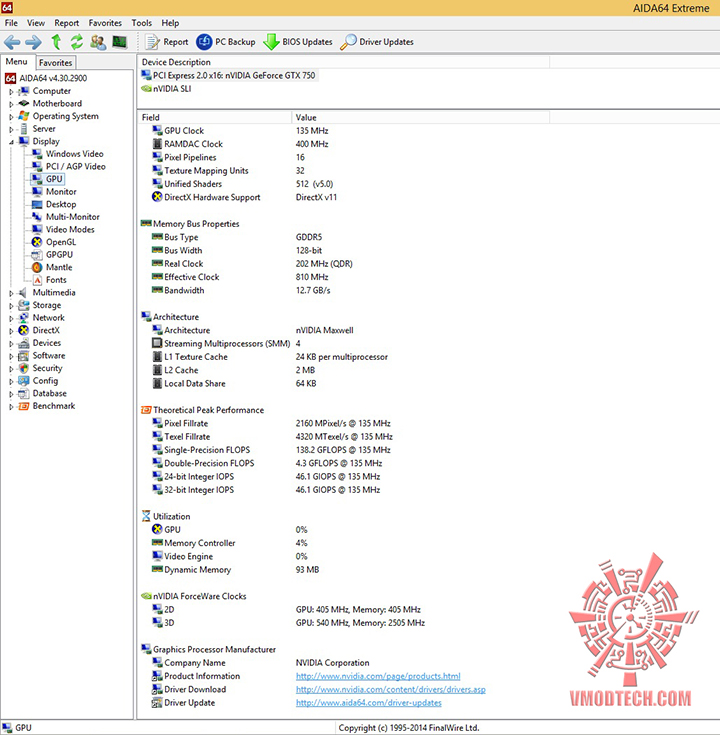Switch to the Favorites tab in sidebar
Viewport: 720px width, 735px height.
[55, 62]
